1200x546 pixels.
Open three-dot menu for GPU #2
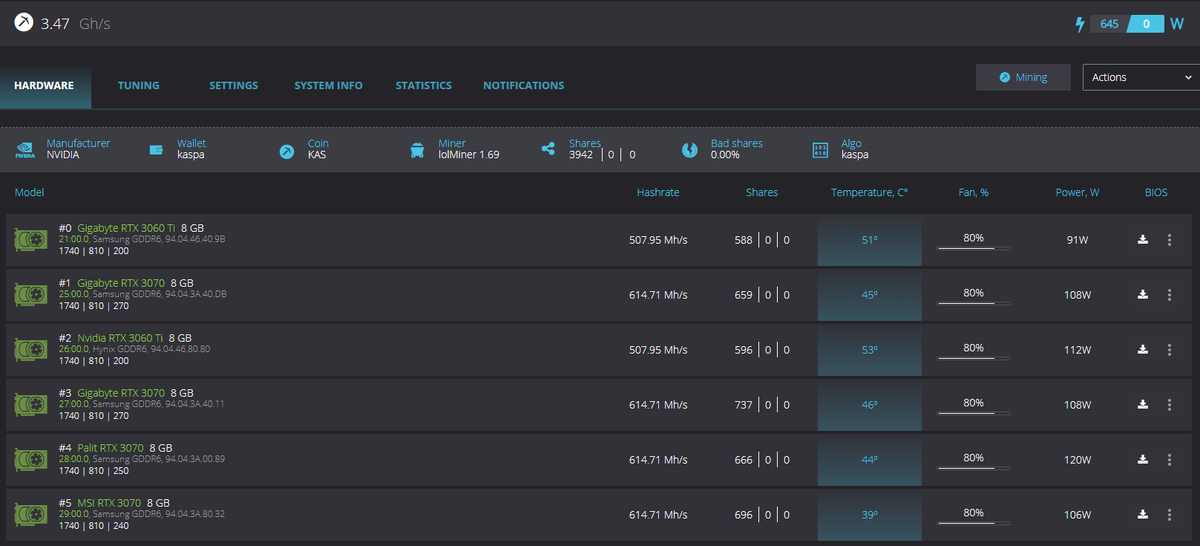1169,350
